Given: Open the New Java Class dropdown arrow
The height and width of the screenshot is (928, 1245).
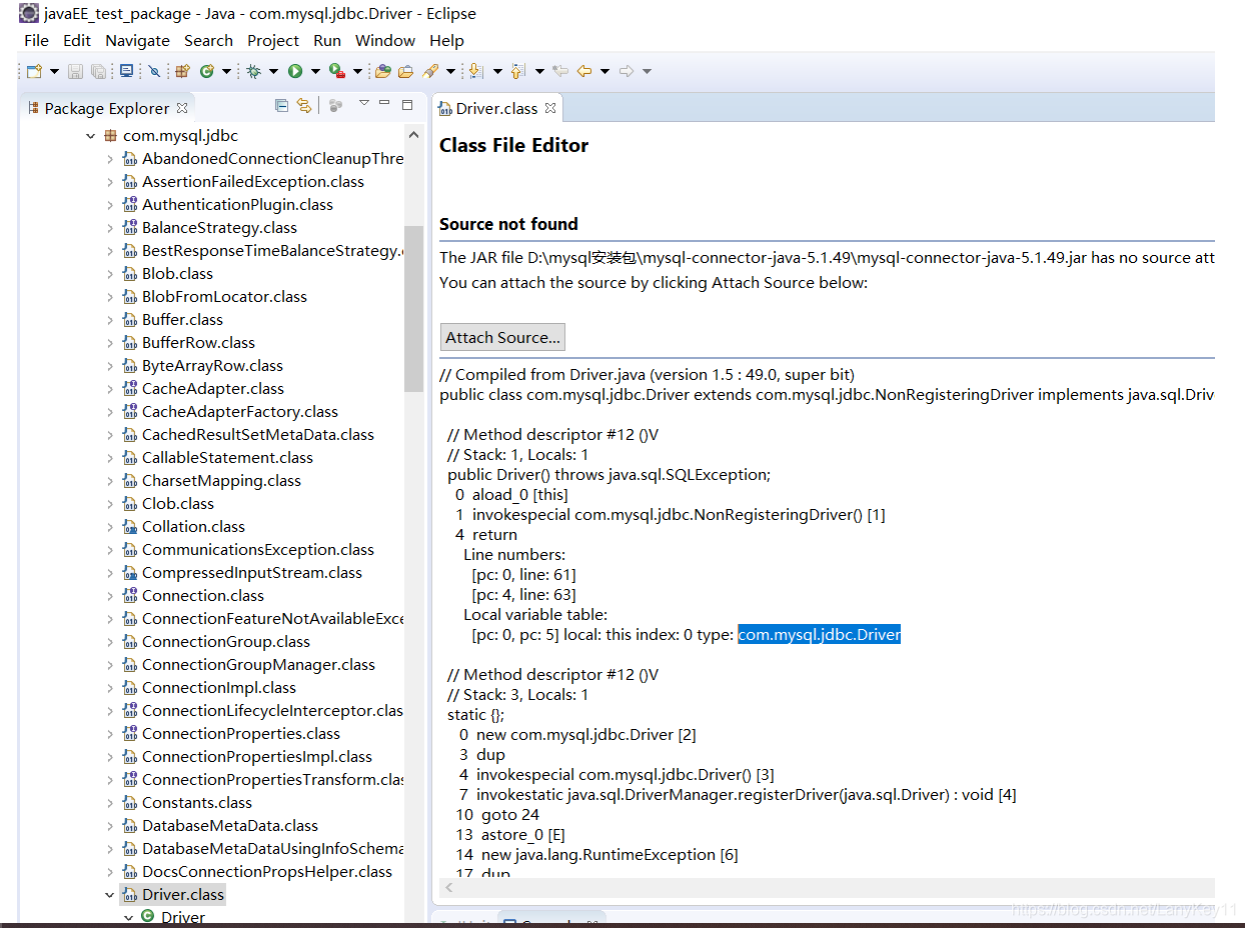Looking at the screenshot, I should [x=226, y=71].
